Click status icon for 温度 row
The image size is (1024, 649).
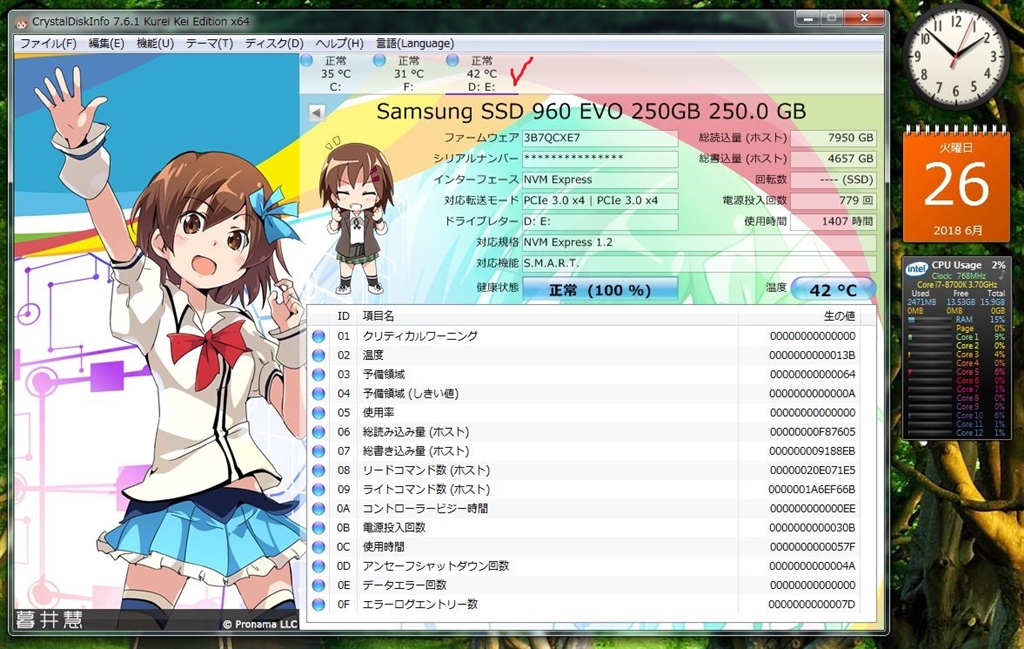tap(319, 355)
